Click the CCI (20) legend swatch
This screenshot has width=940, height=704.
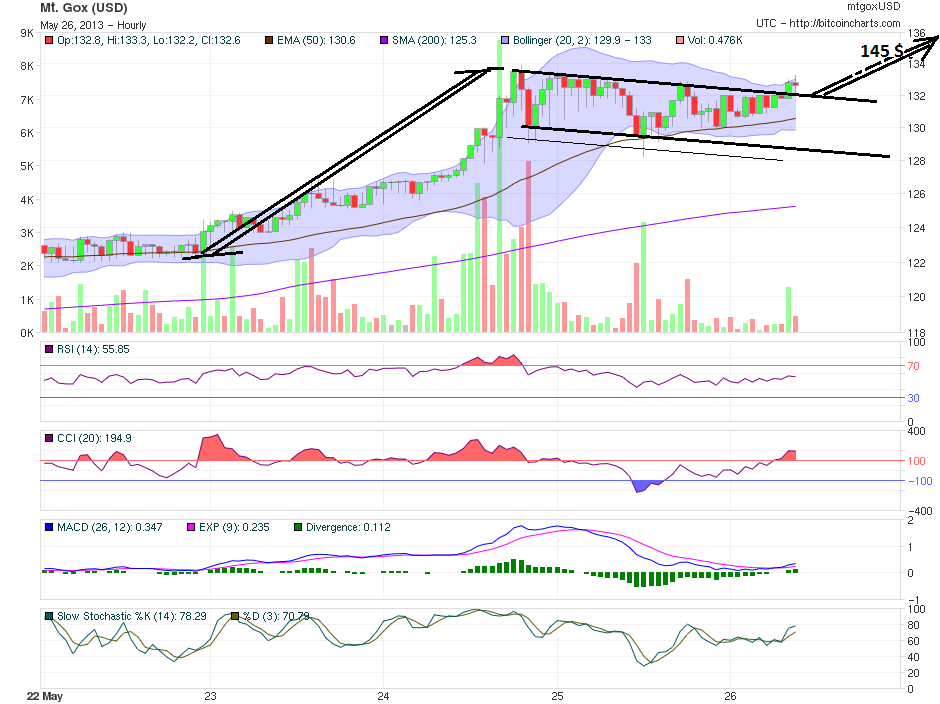(49, 438)
